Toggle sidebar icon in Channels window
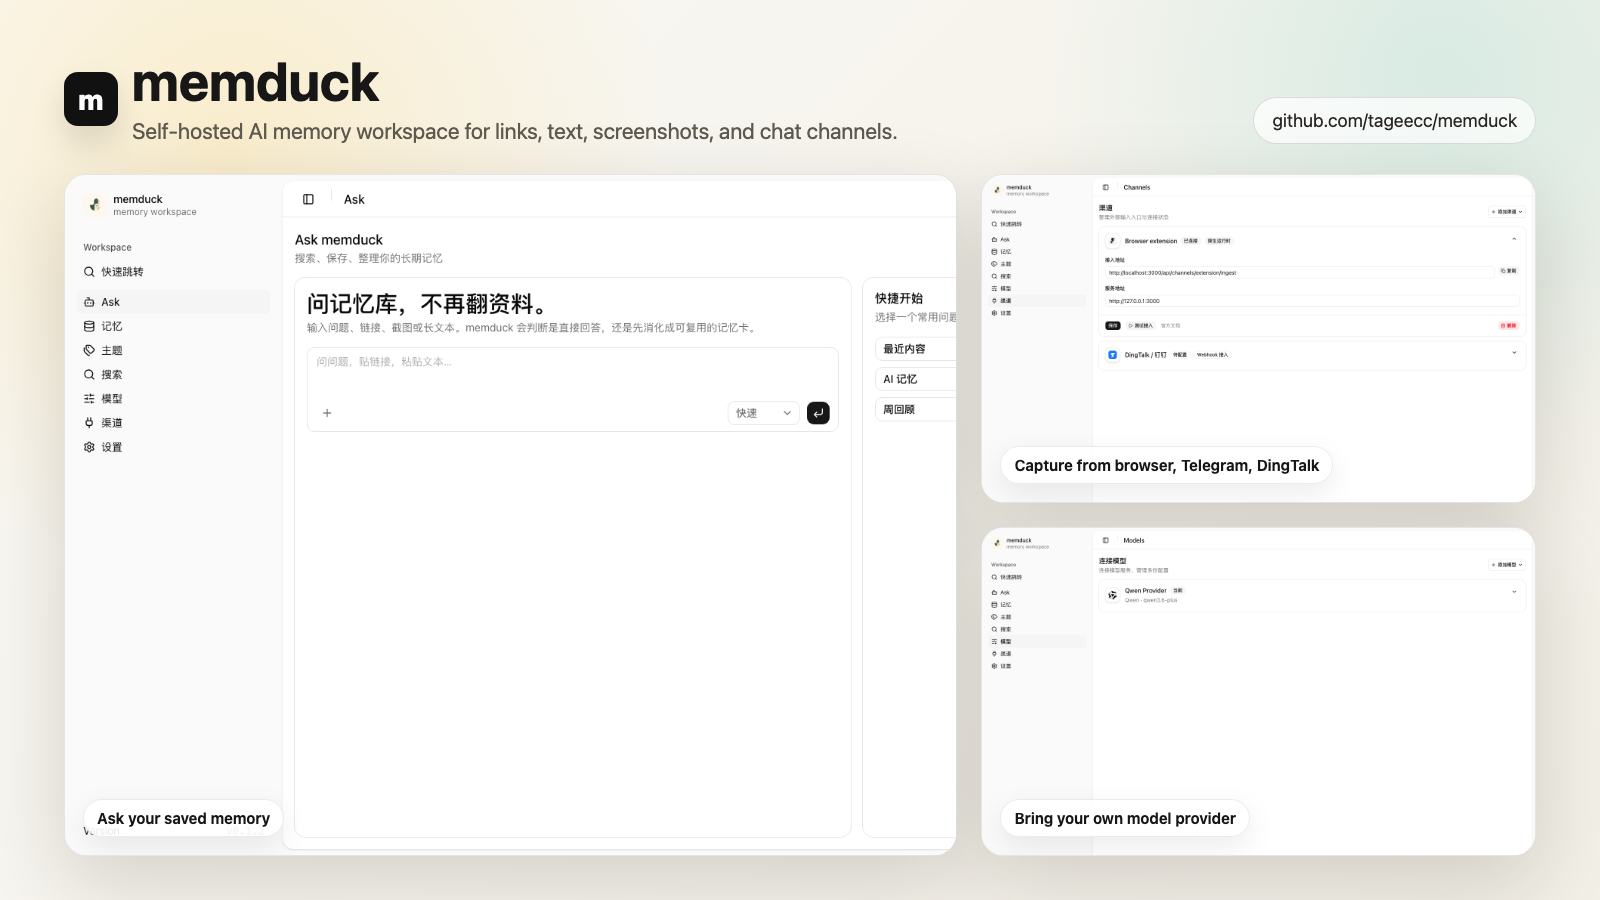The width and height of the screenshot is (1600, 900). click(1105, 187)
